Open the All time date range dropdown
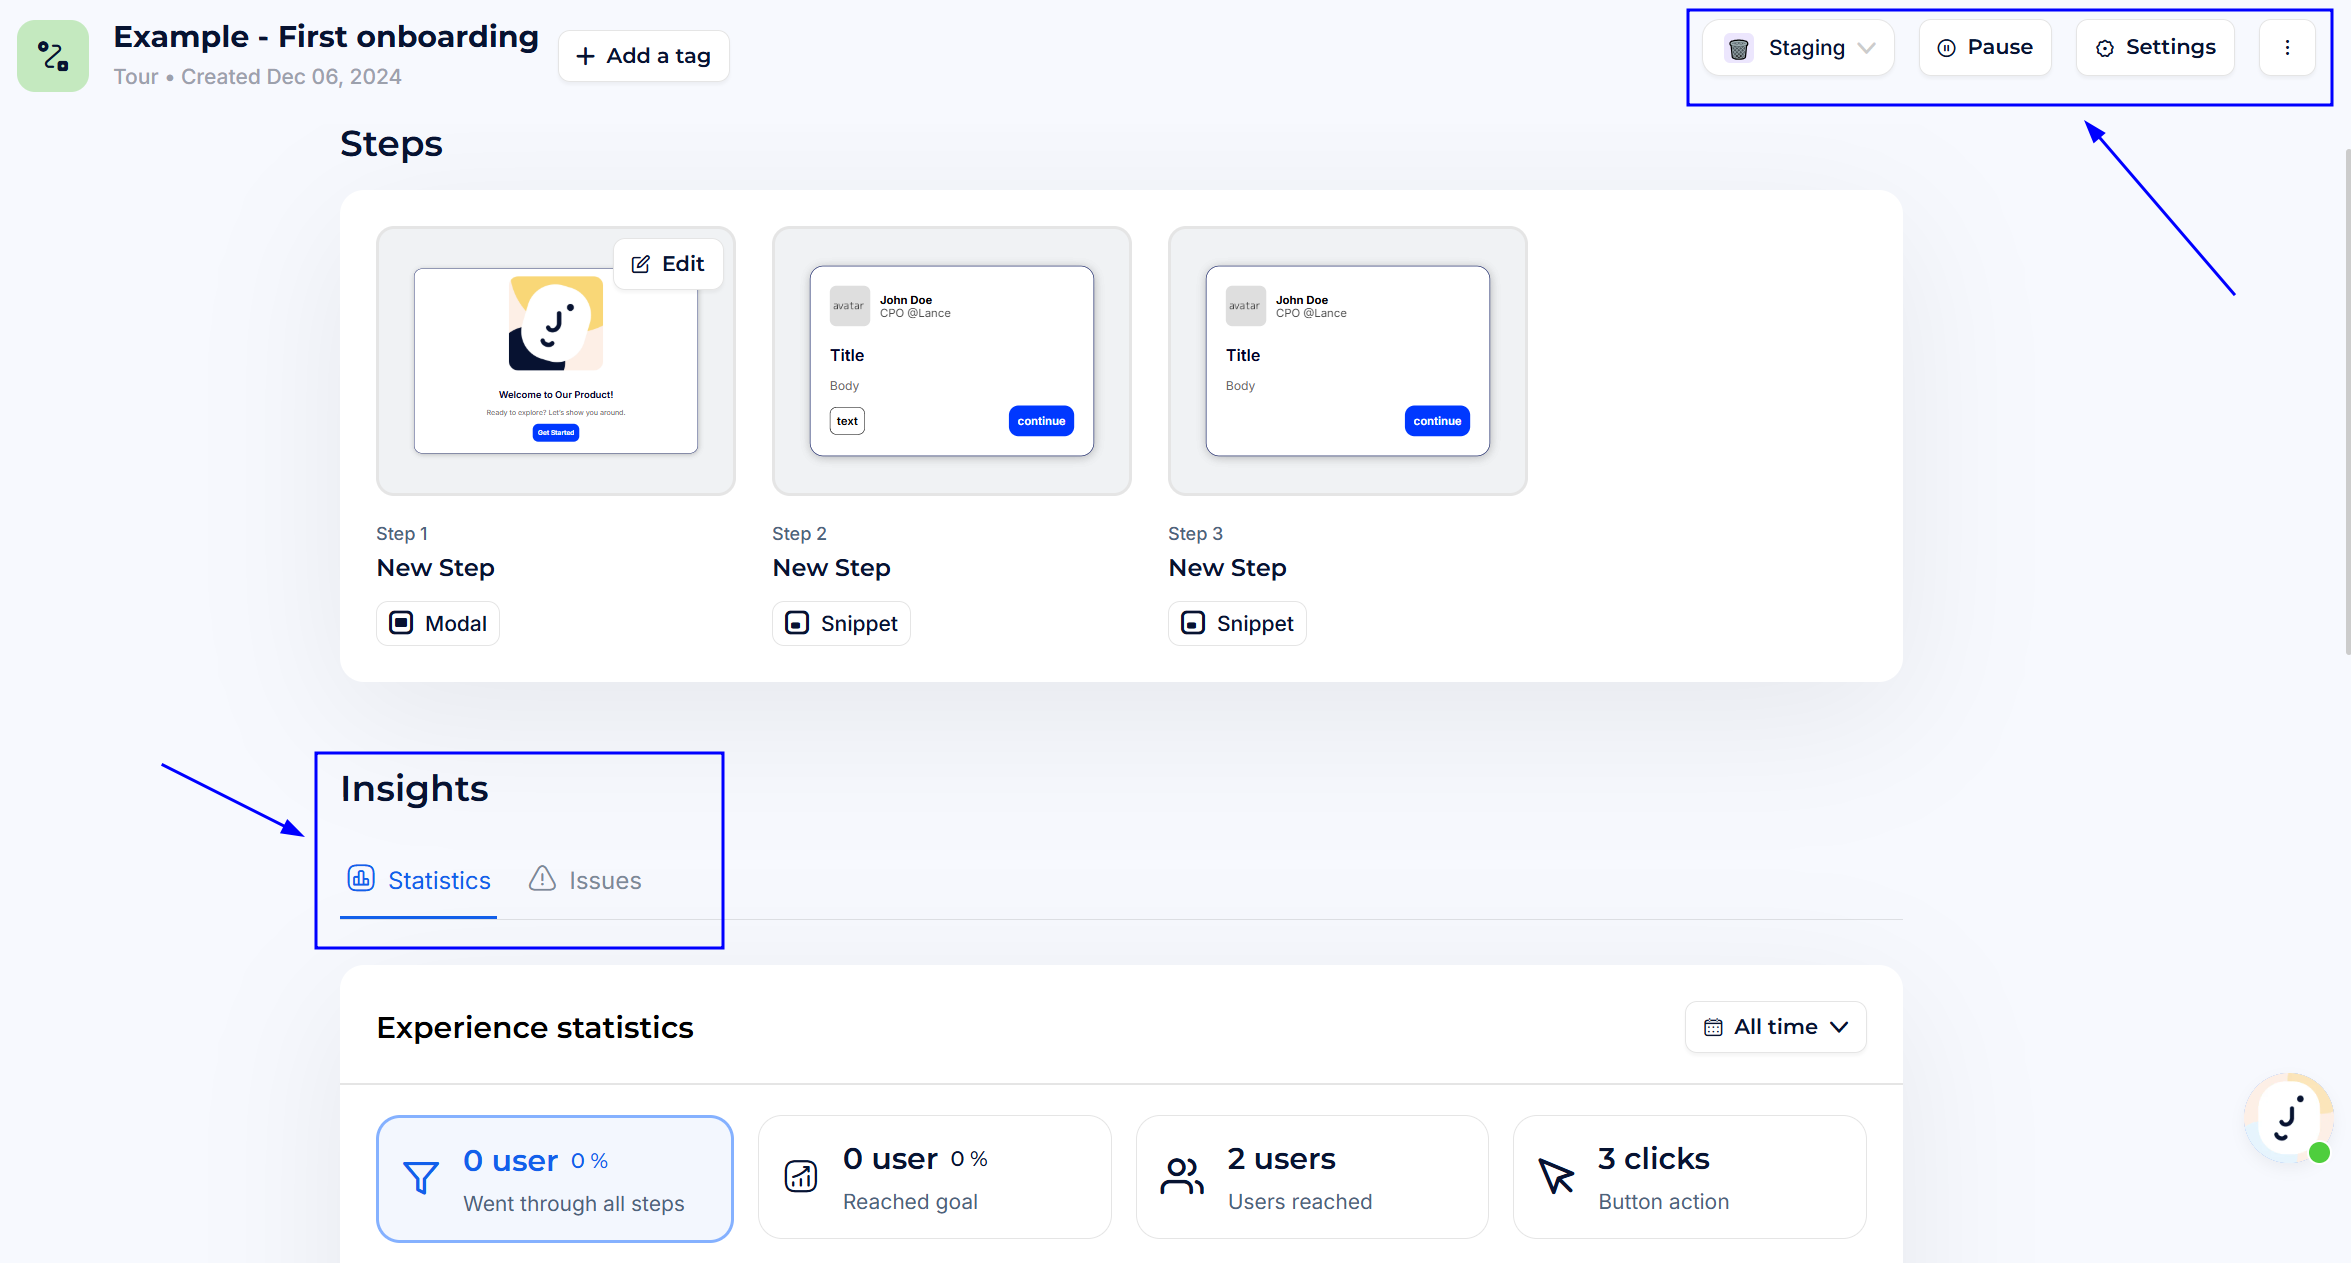 [x=1775, y=1027]
